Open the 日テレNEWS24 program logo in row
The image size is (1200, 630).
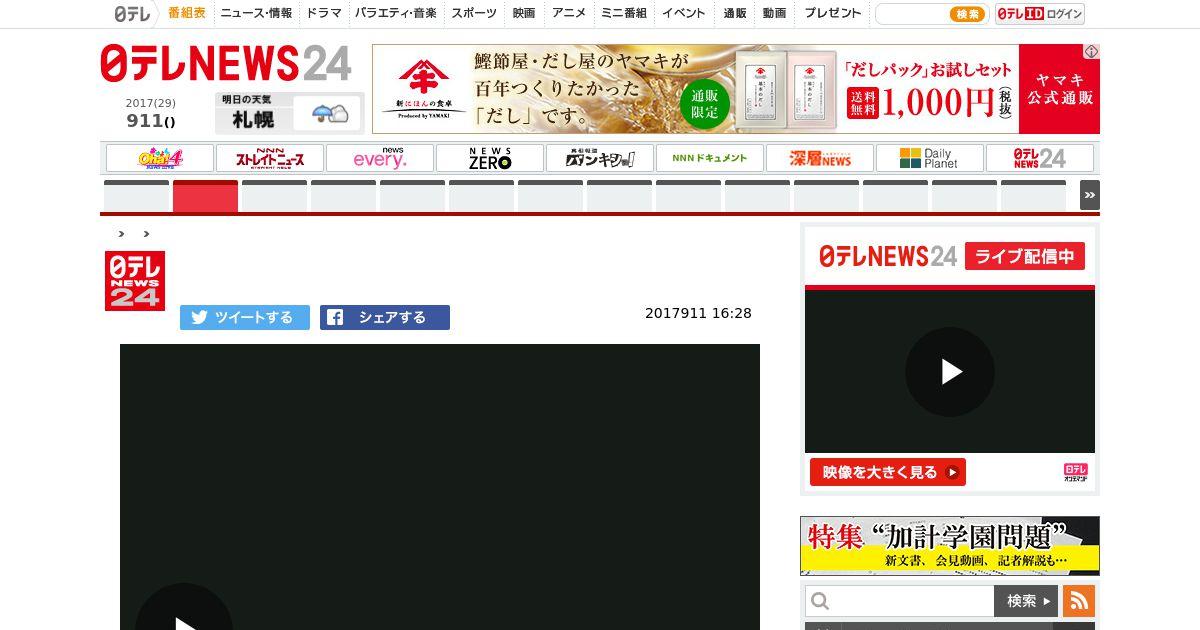tap(1040, 158)
